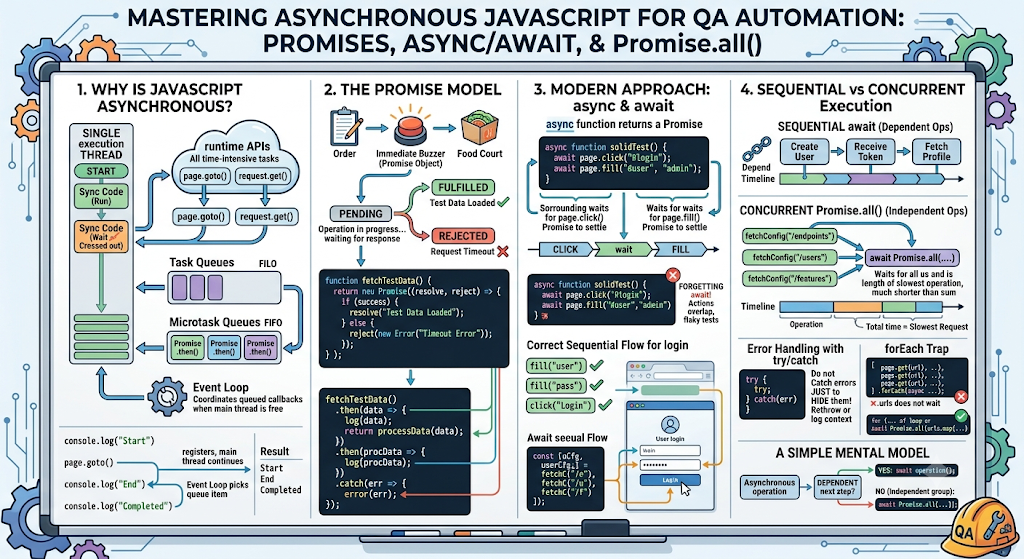Click the 'A SIMPLE MENTAL MODEL' heading
Viewport: 1024px width, 559px height.
point(852,453)
